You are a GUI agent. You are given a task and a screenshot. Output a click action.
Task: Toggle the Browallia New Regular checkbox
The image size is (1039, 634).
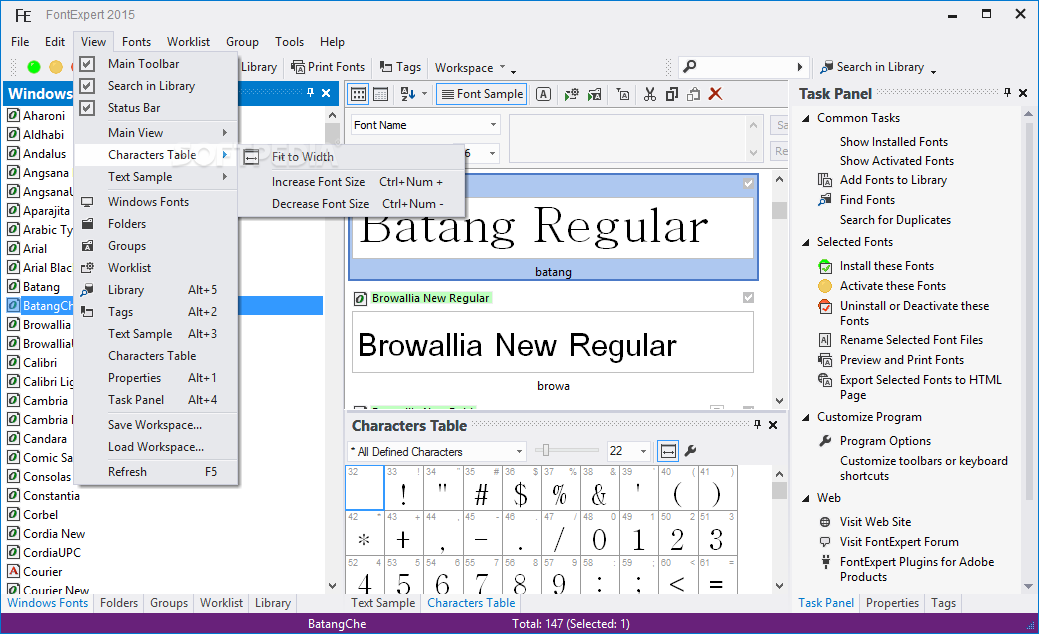coord(748,297)
